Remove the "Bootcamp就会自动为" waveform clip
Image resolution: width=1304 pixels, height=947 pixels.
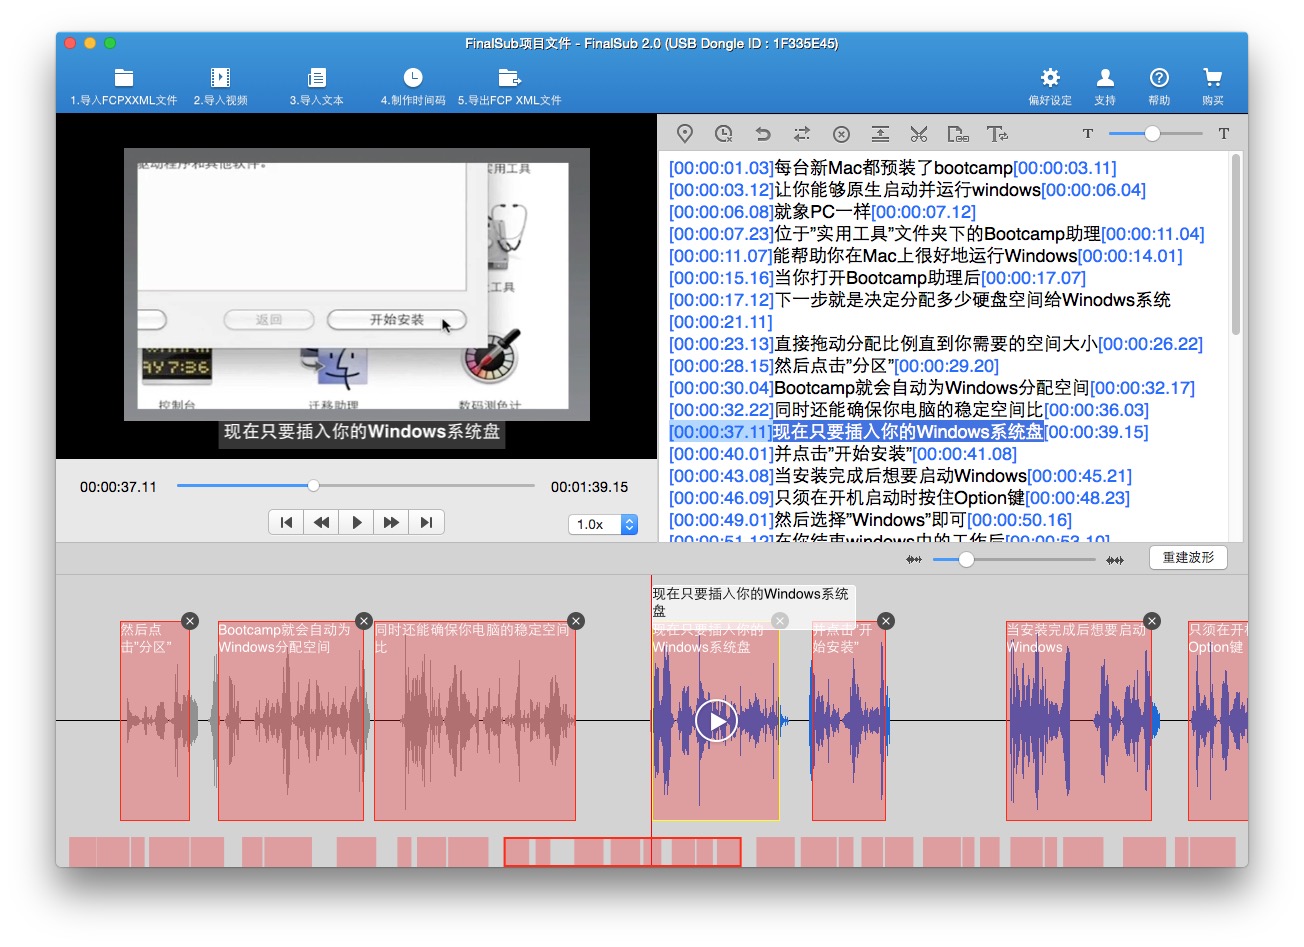364,621
